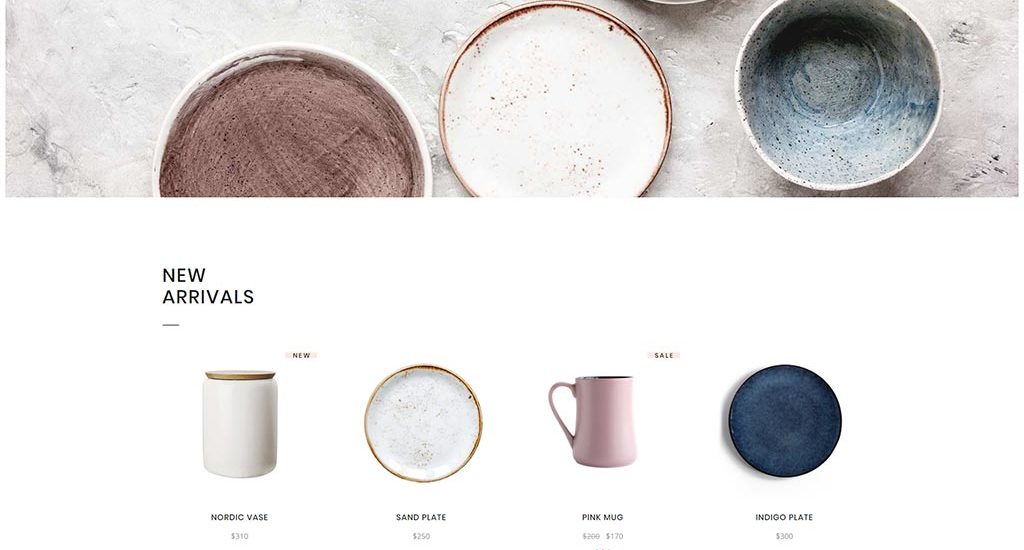
Task: Click the brown brushed plate in banner
Action: click(291, 124)
